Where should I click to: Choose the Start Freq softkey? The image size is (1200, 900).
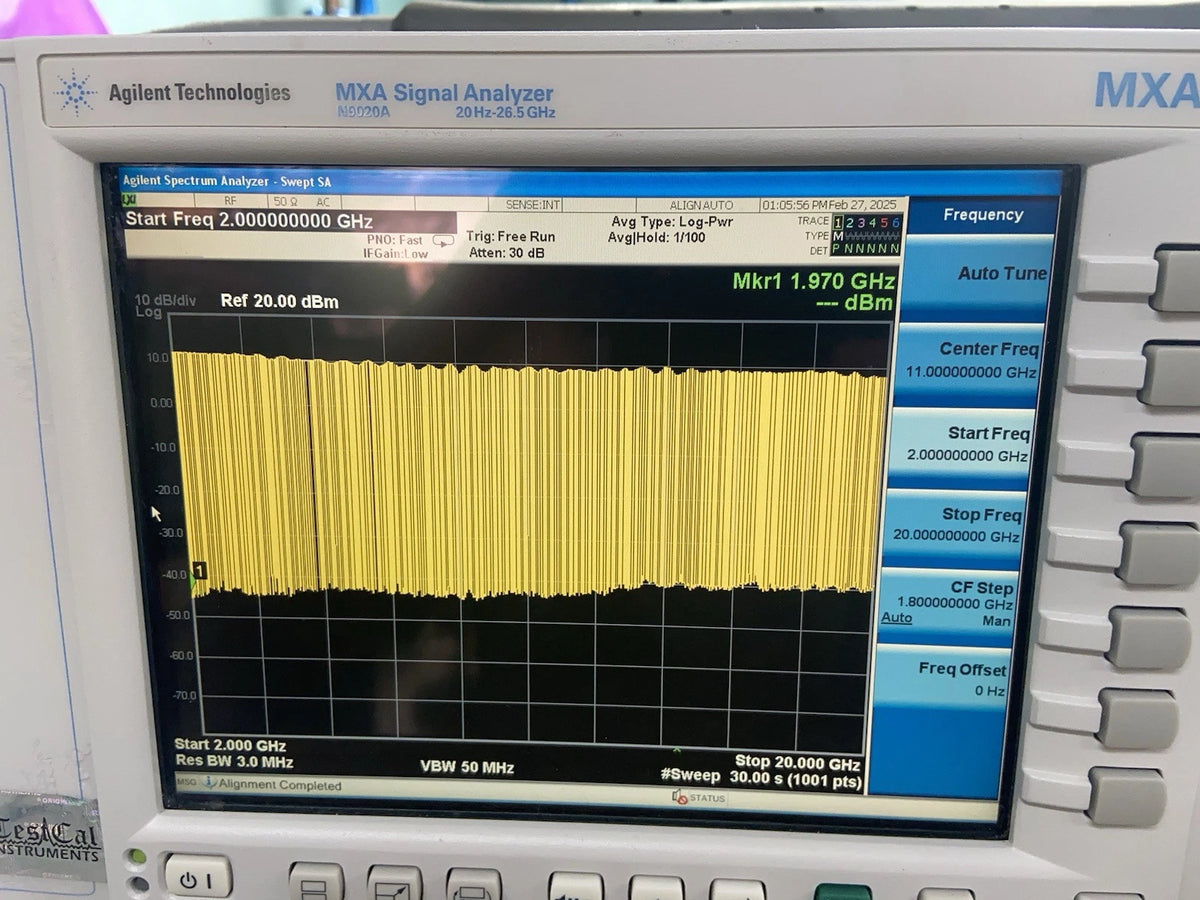[962, 446]
